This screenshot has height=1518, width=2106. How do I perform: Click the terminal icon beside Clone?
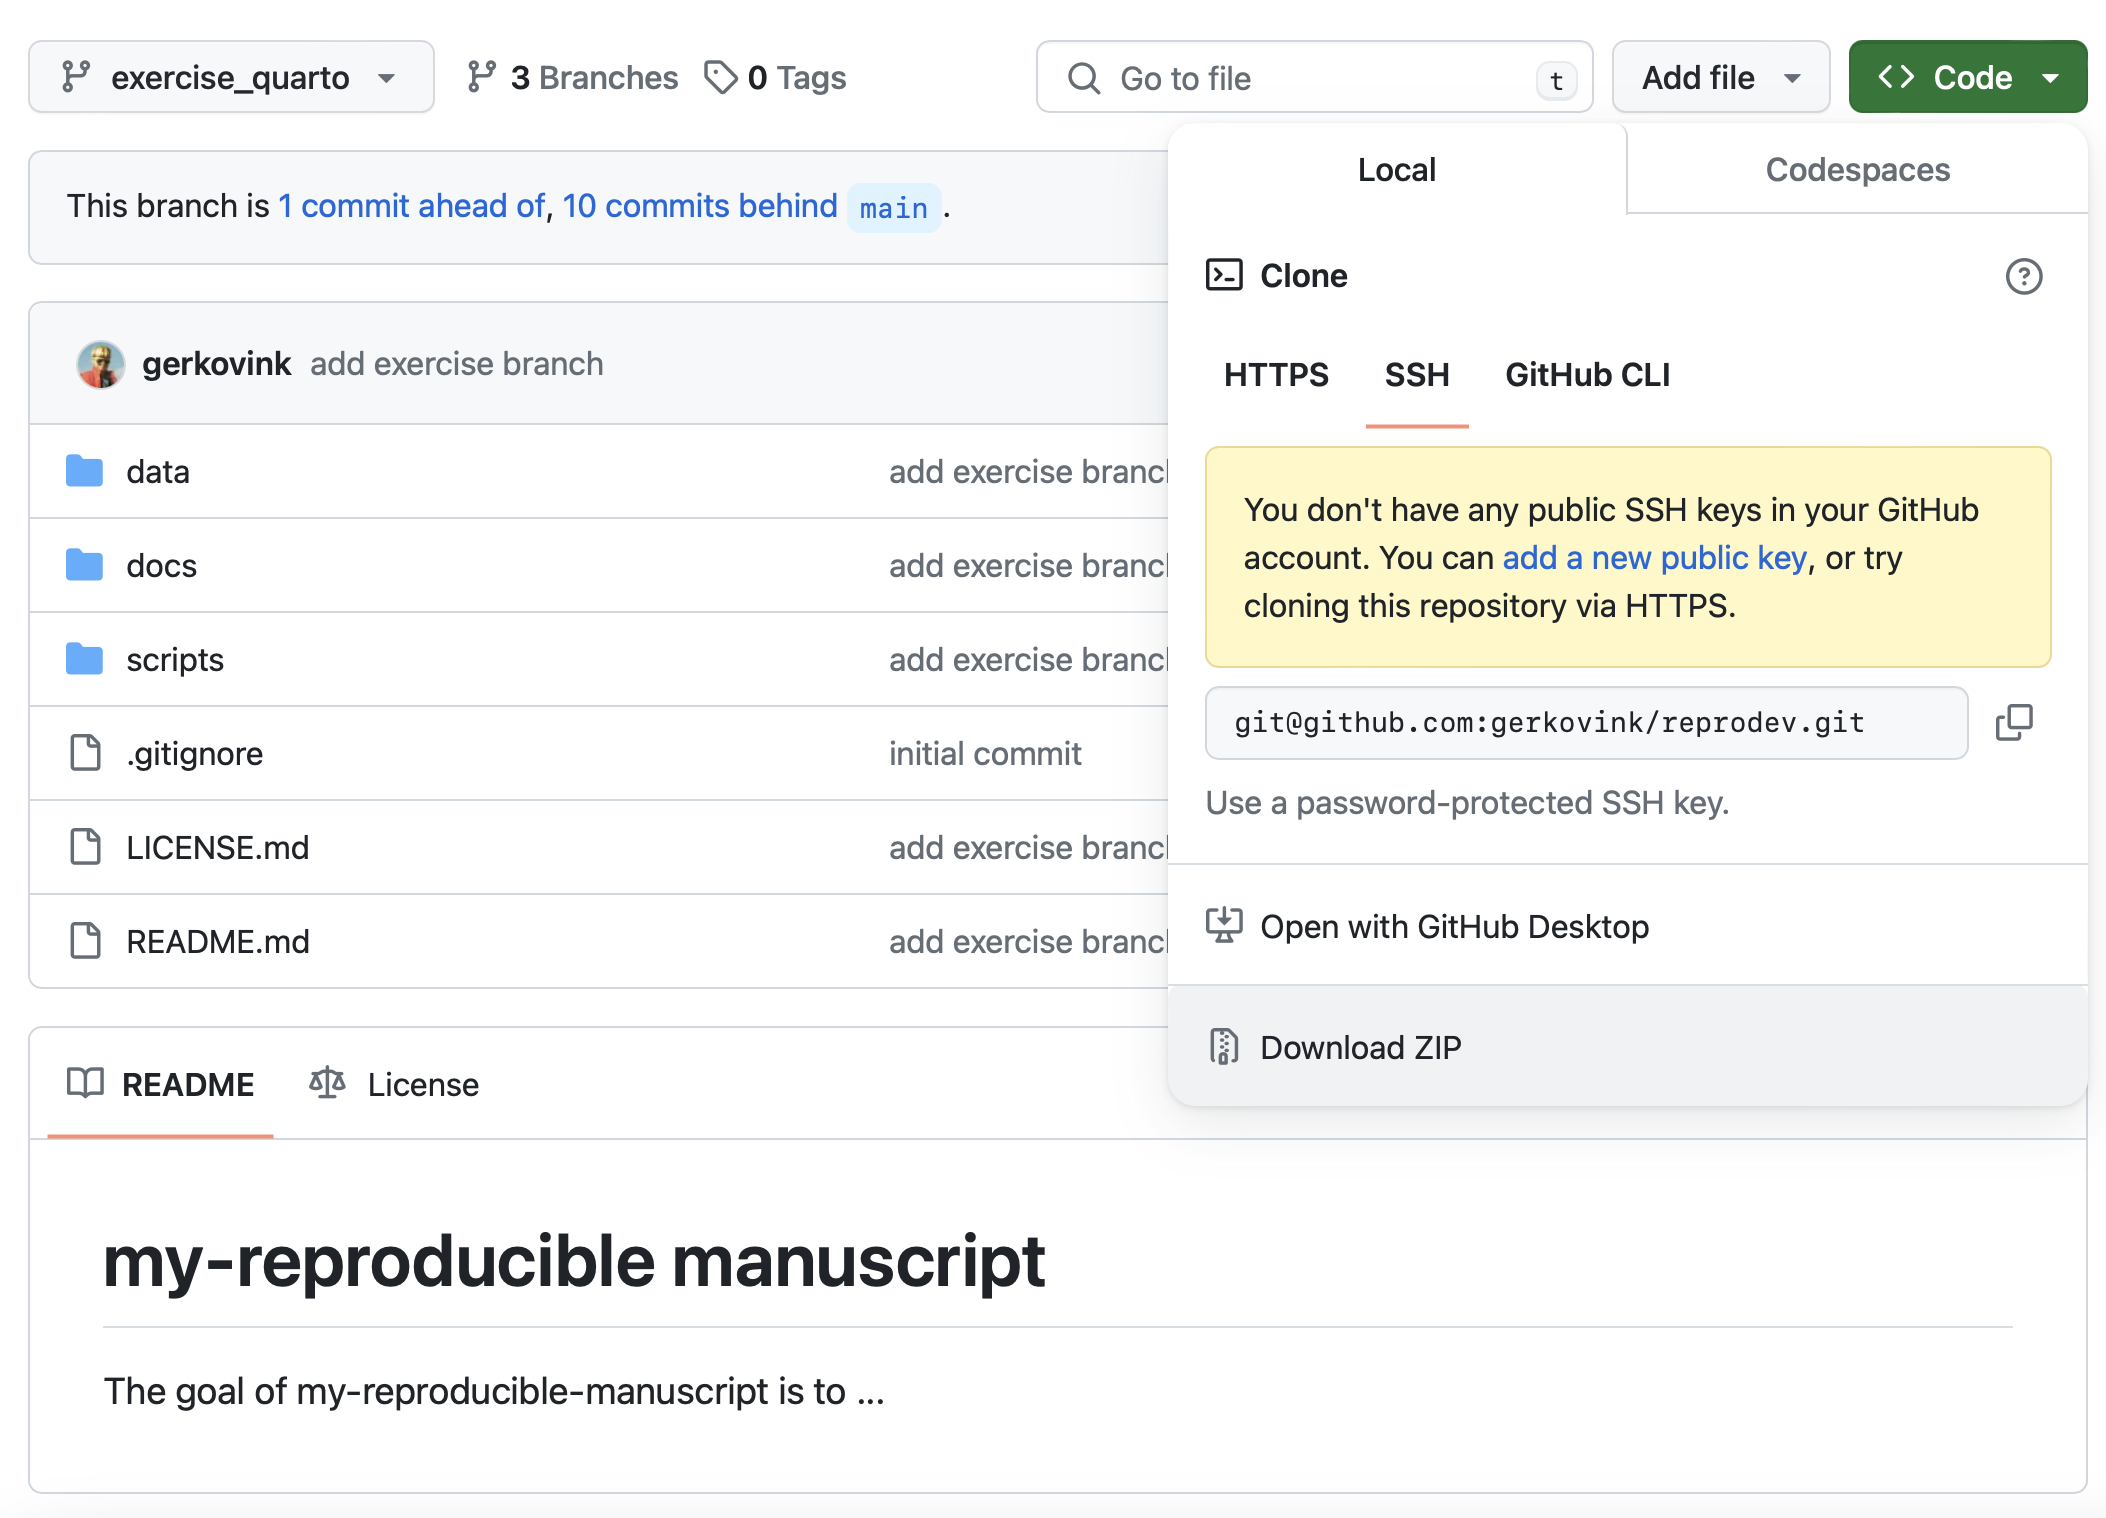tap(1224, 275)
